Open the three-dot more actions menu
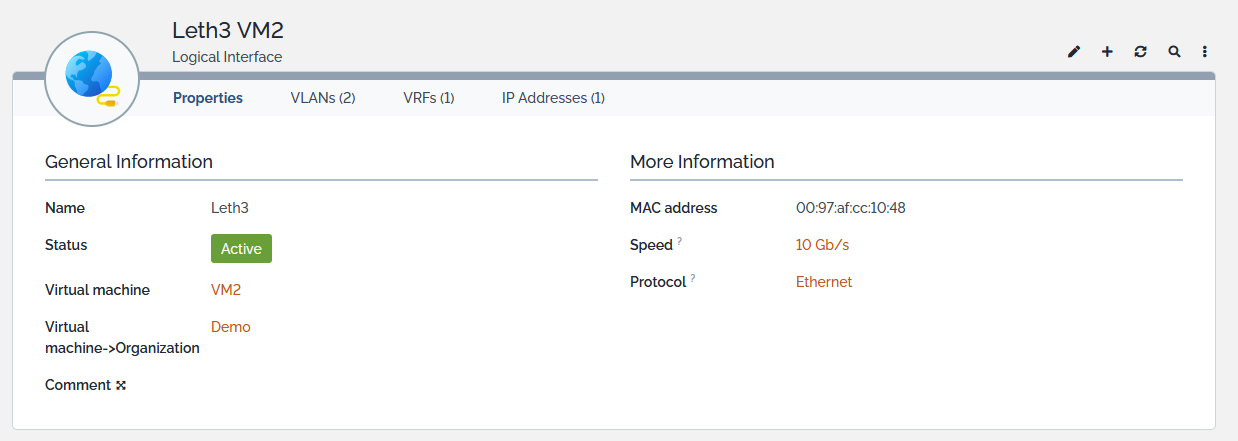Screen dimensions: 1238x441 (x=1205, y=51)
